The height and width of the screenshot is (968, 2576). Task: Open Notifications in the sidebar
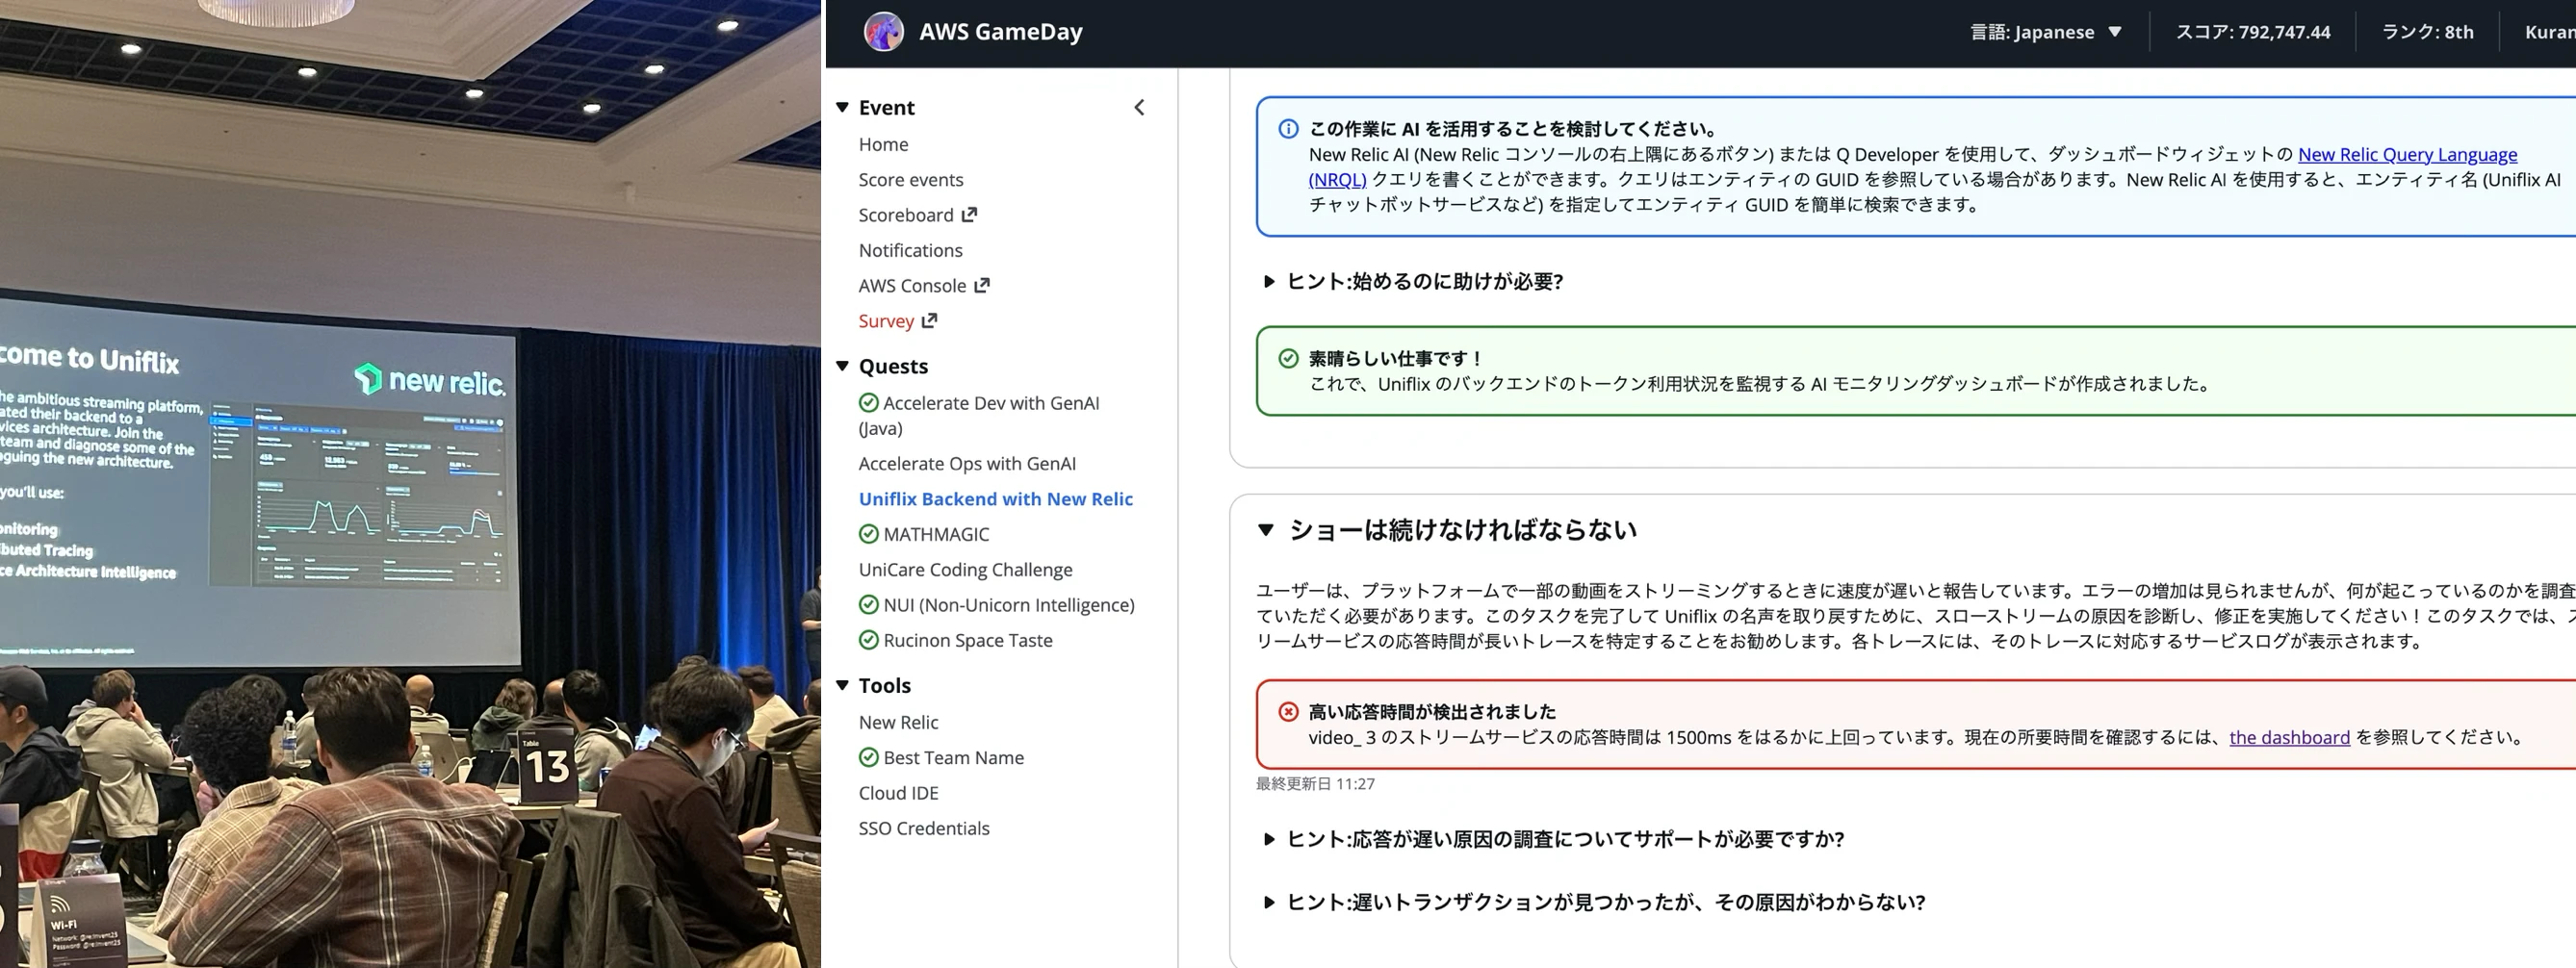click(x=910, y=250)
